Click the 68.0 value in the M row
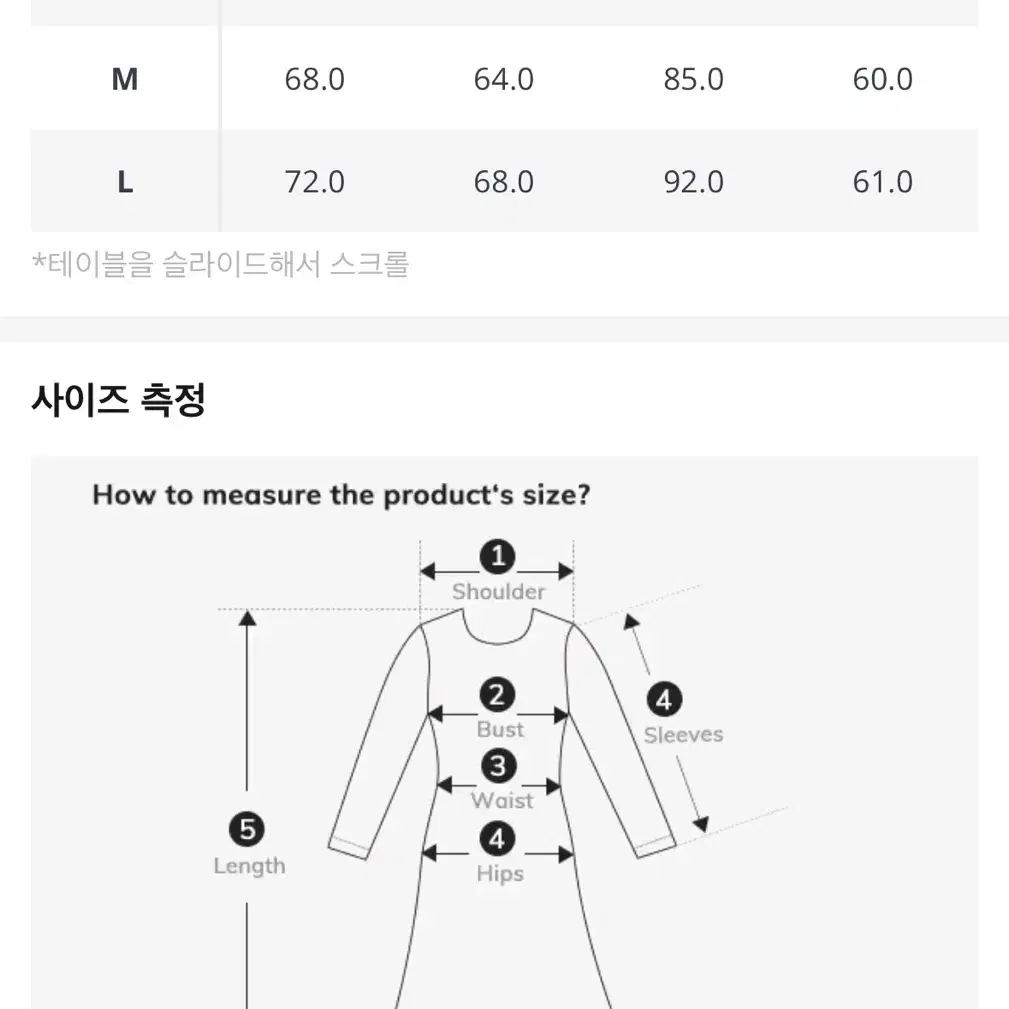Image resolution: width=1009 pixels, height=1009 pixels. (315, 79)
